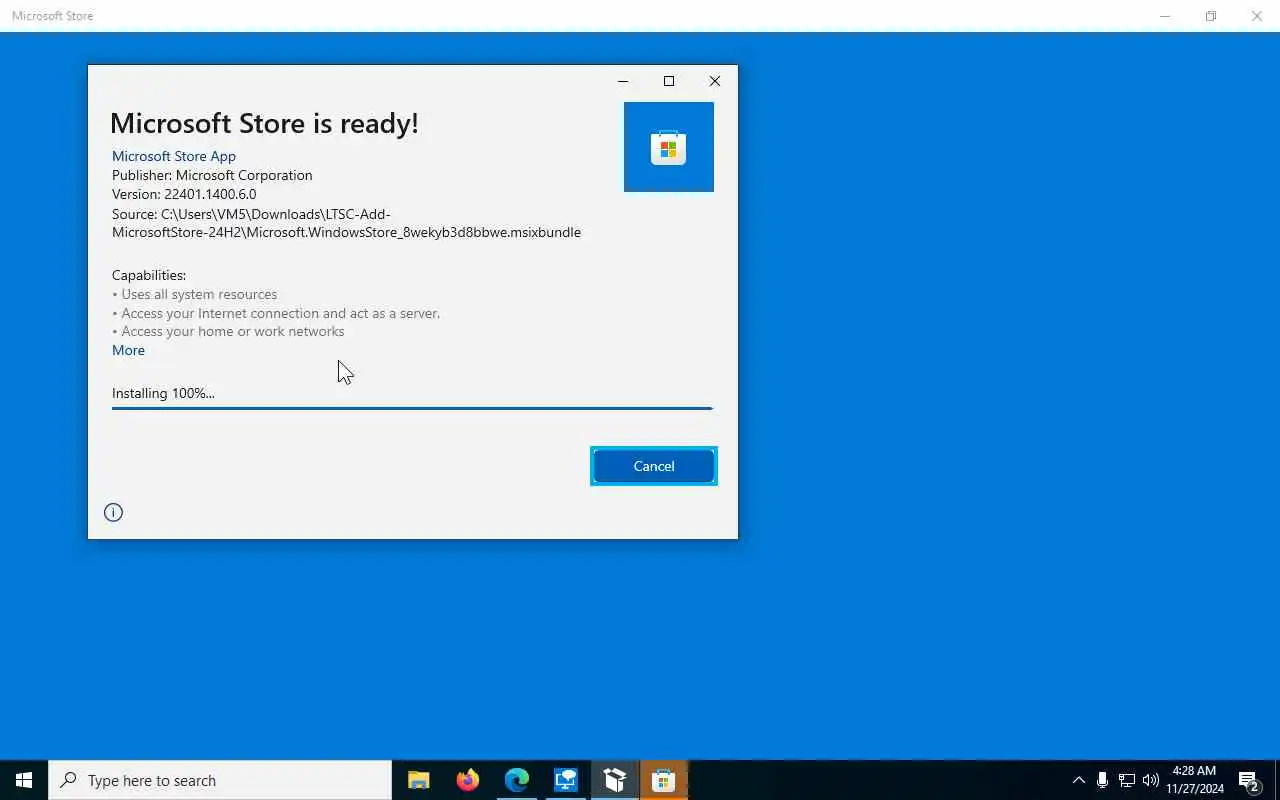This screenshot has height=800, width=1280.
Task: Switch to Microsoft Store taskbar icon
Action: click(664, 780)
